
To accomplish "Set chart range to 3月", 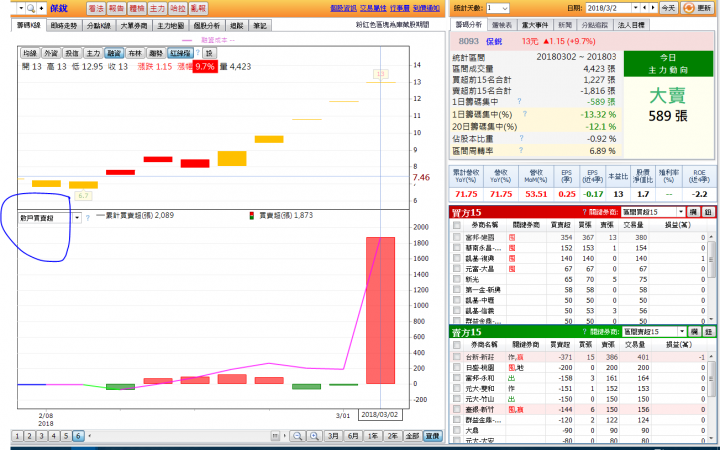I will click(334, 436).
